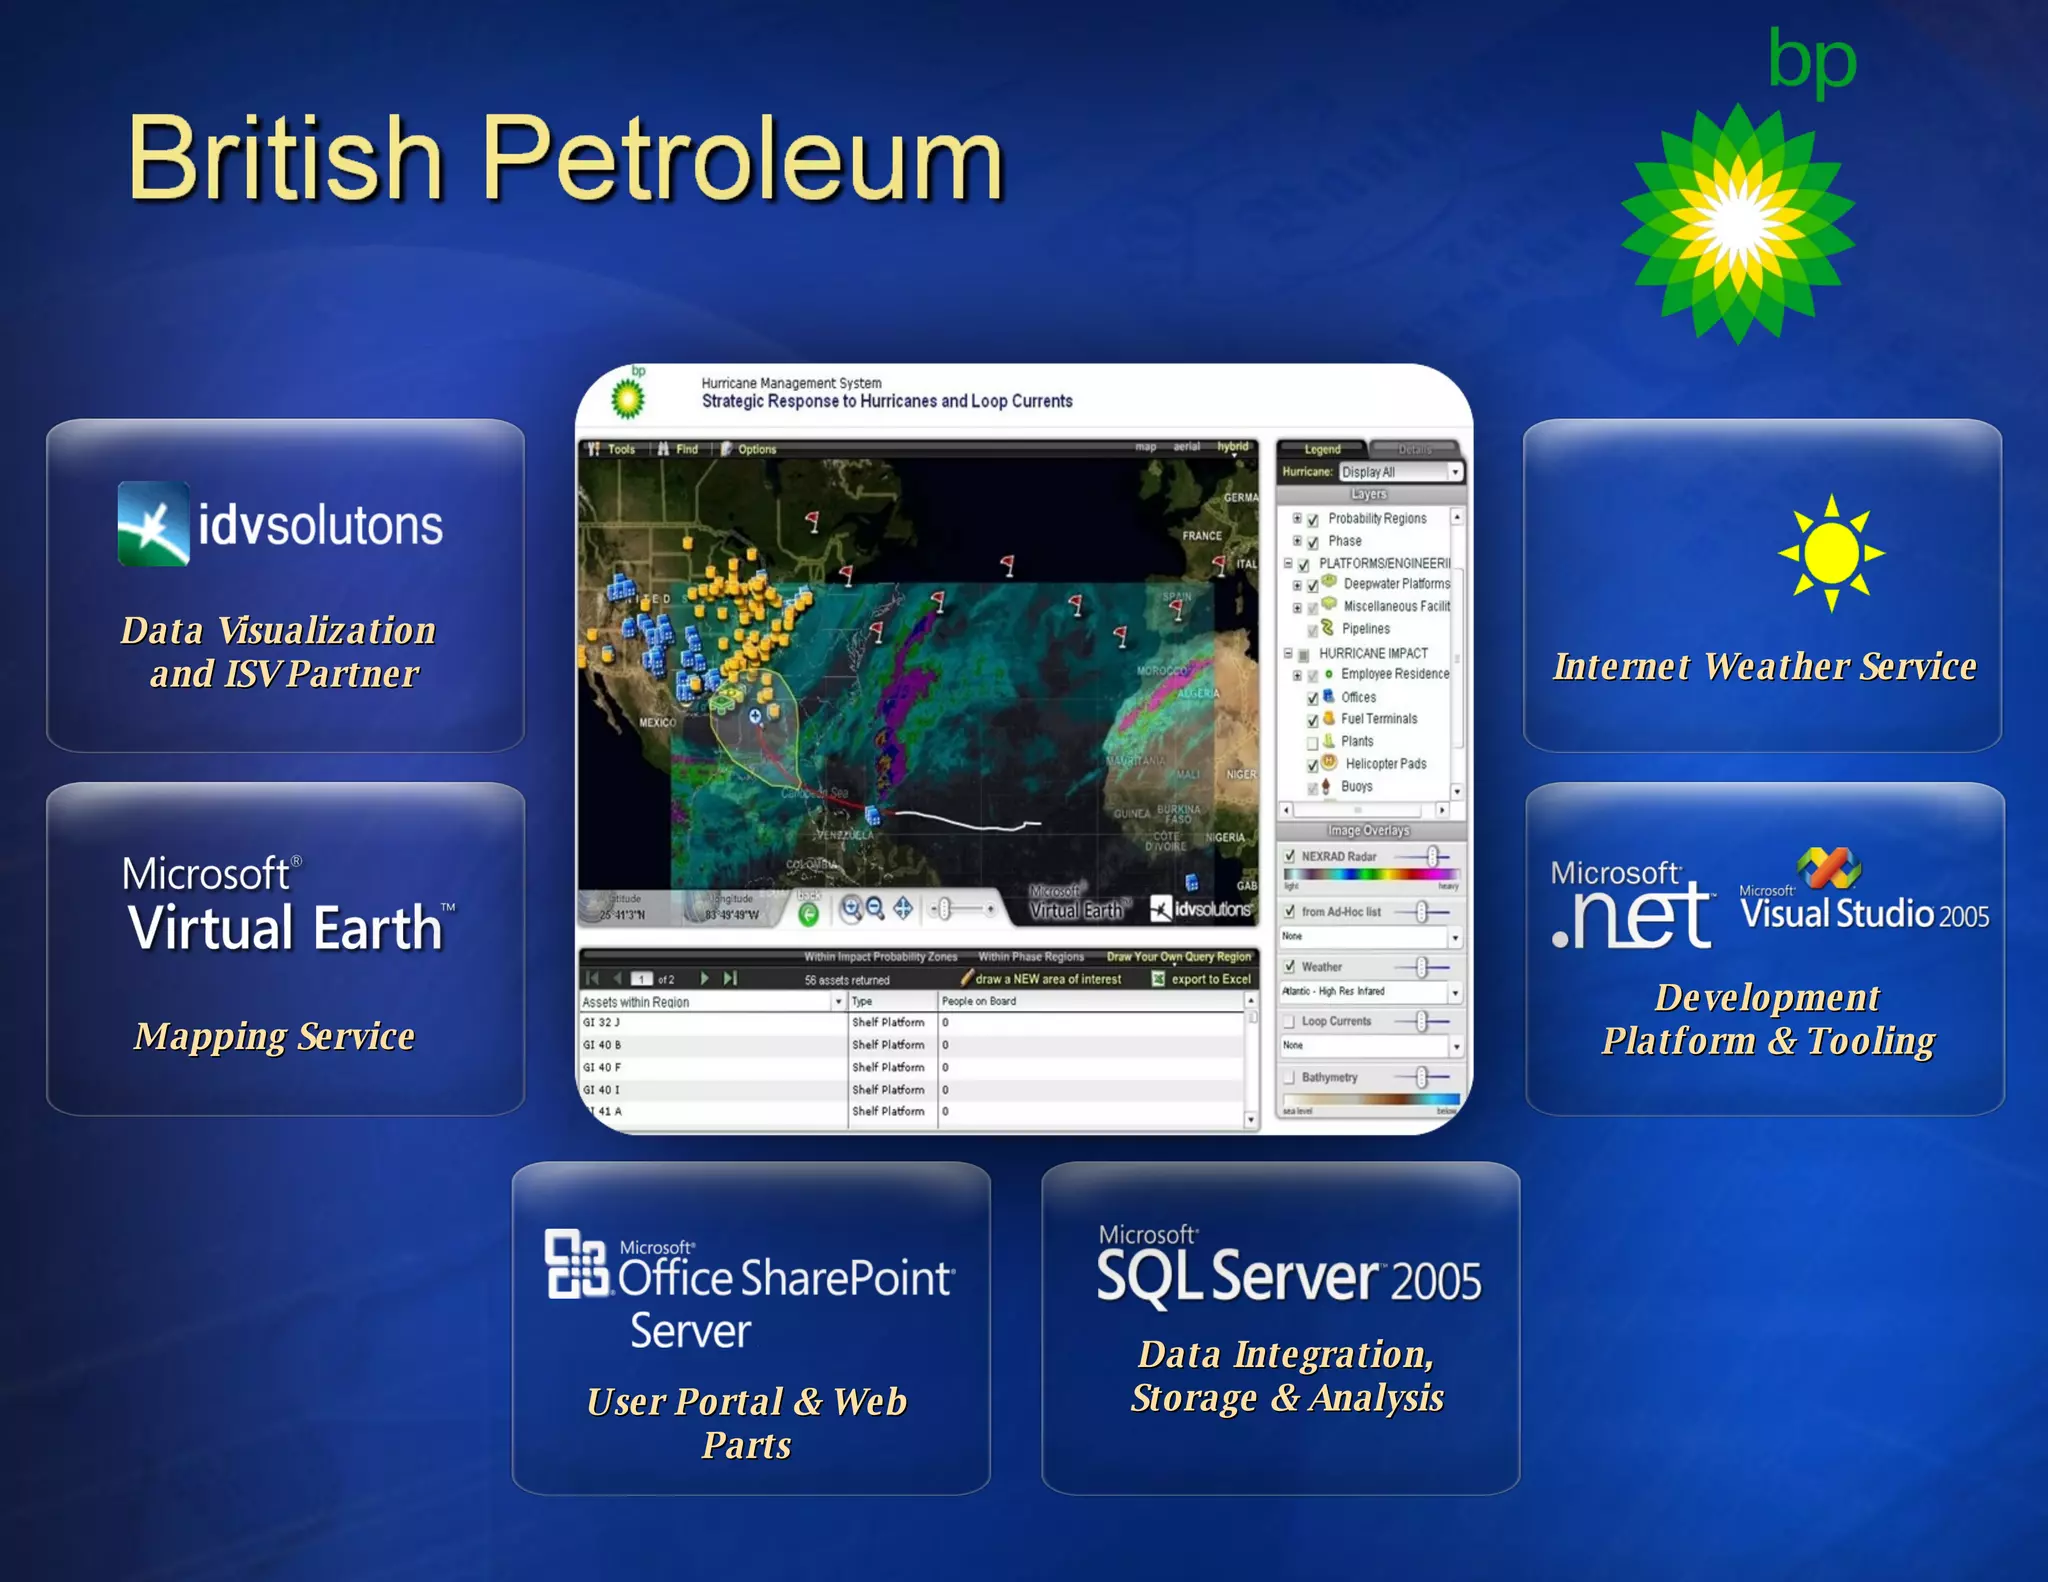The image size is (2048, 1582).
Task: Toggle the Phase layer checkbox
Action: [1313, 541]
